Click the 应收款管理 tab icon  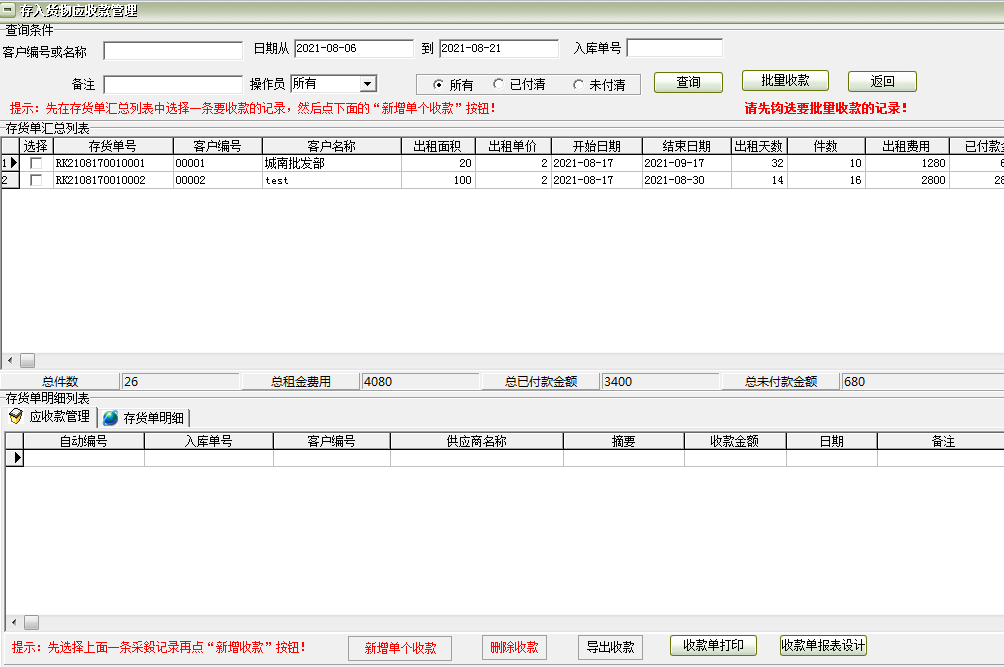(x=16, y=417)
